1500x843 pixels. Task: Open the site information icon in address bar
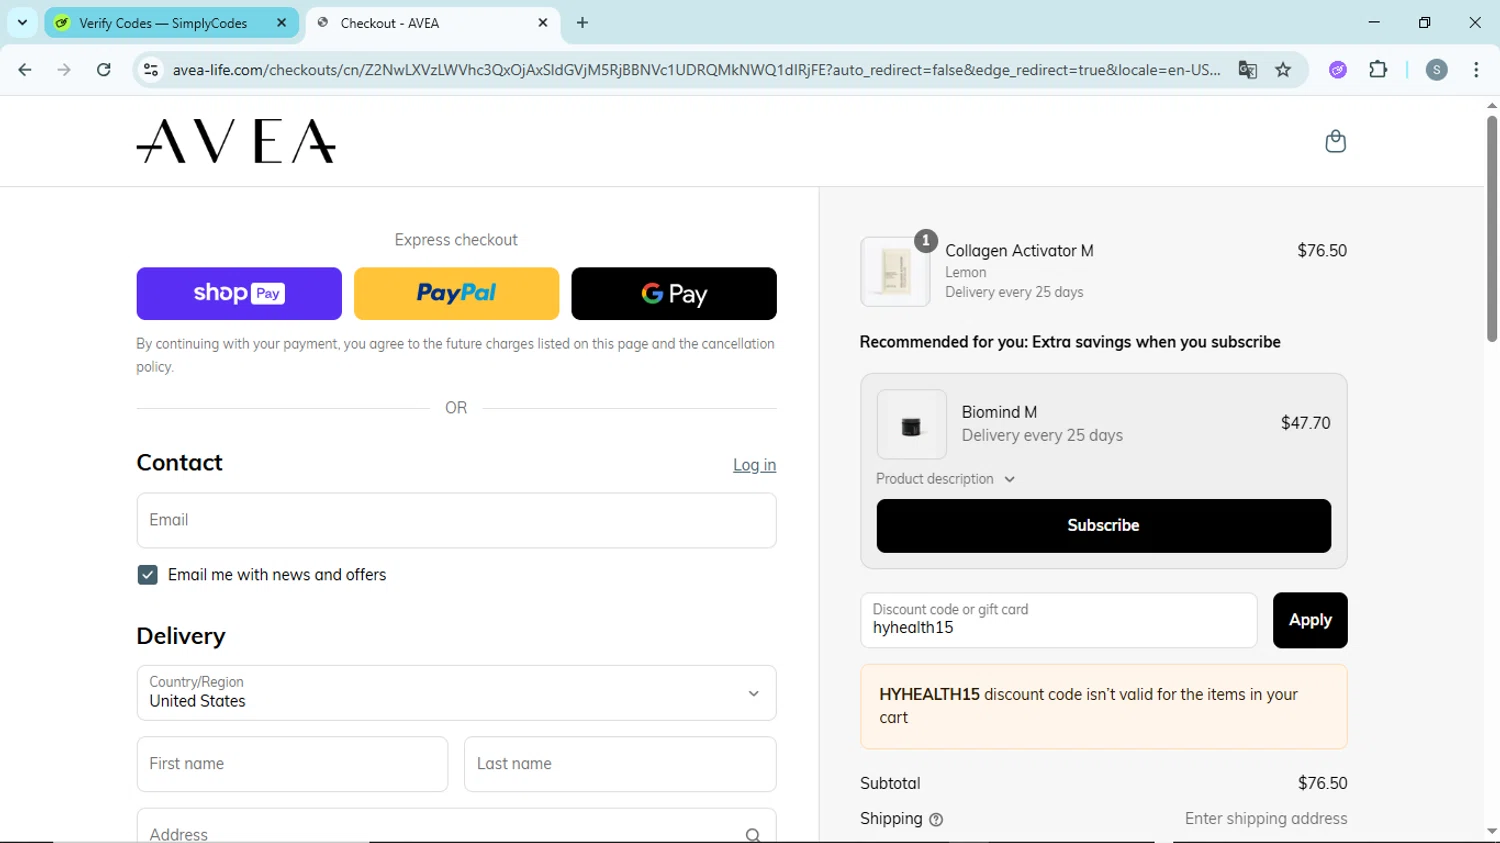click(x=151, y=70)
